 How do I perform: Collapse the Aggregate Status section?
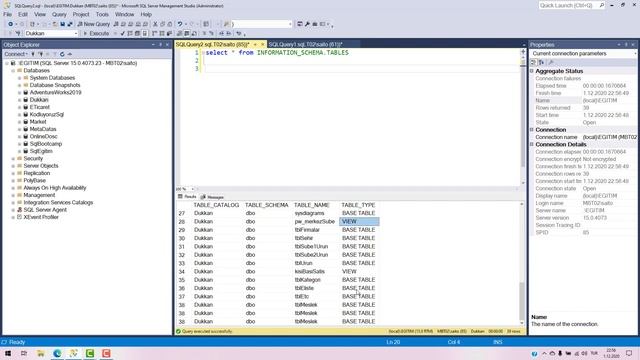tap(532, 71)
